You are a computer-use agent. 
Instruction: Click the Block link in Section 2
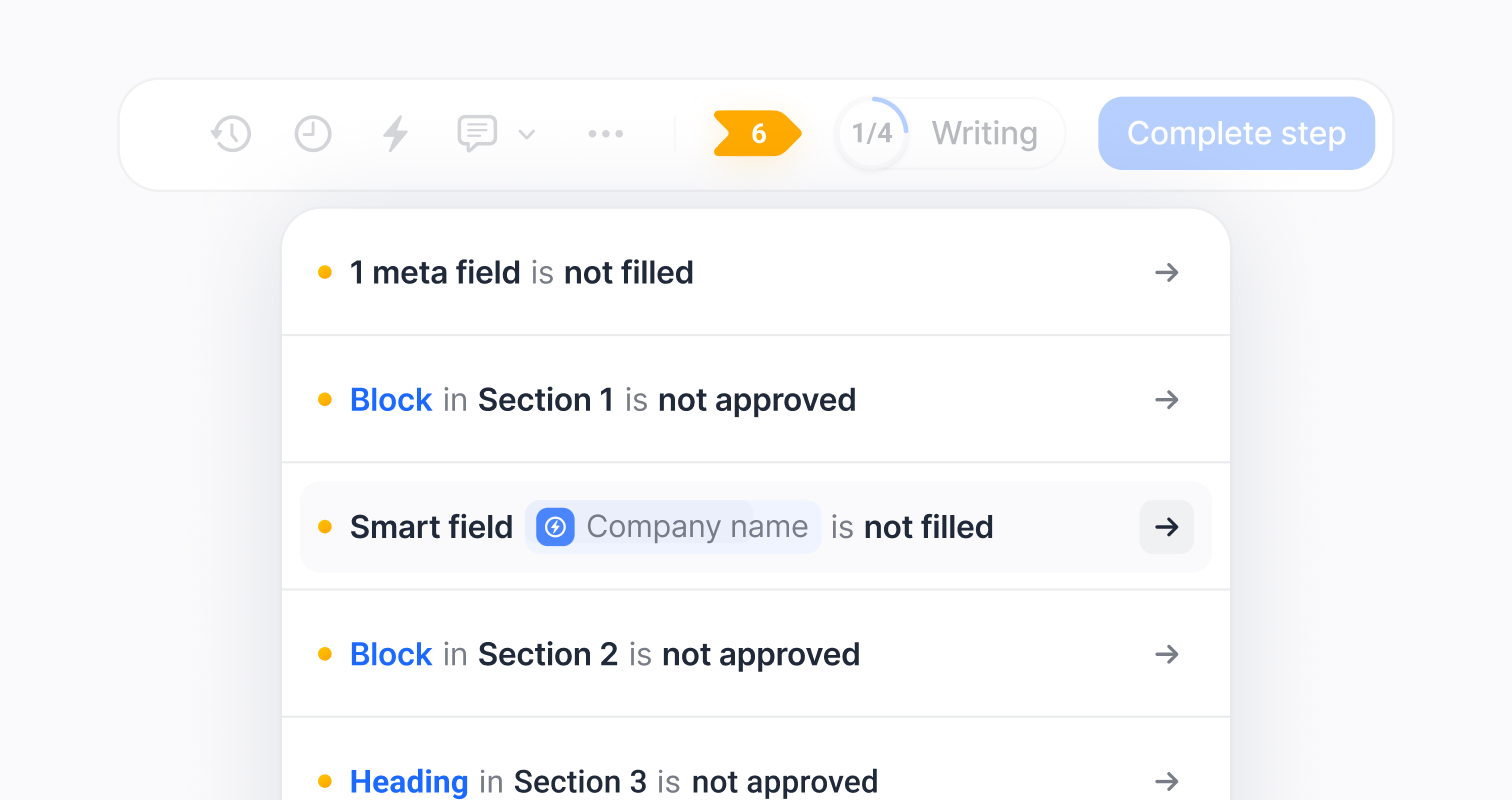pyautogui.click(x=391, y=654)
